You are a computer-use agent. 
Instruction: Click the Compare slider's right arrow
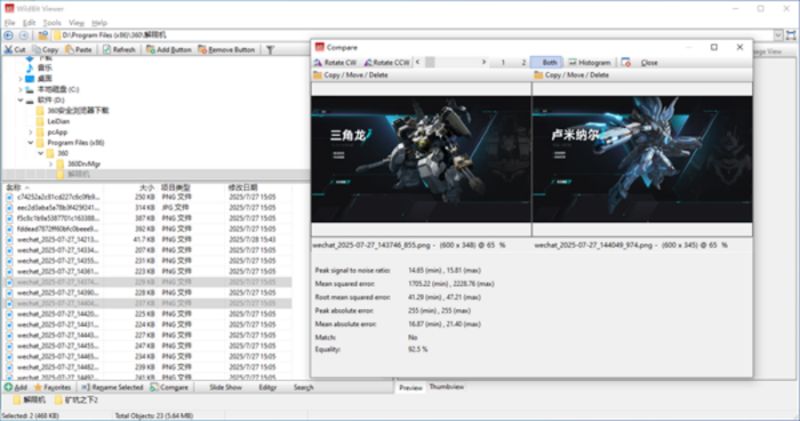484,62
